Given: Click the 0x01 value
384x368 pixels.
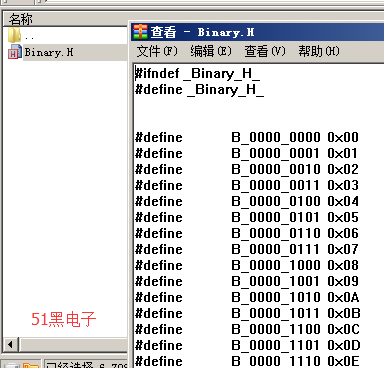Looking at the screenshot, I should pyautogui.click(x=343, y=153).
